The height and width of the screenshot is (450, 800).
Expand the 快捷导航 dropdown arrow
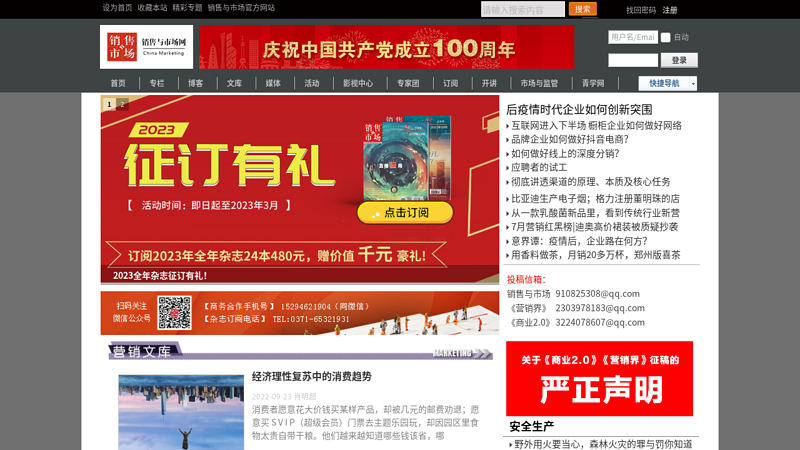693,84
